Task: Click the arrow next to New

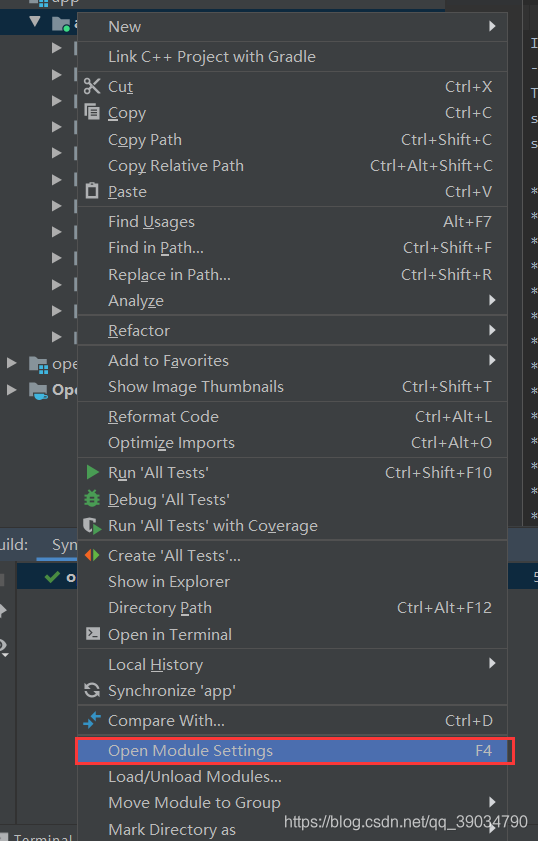Action: [492, 26]
